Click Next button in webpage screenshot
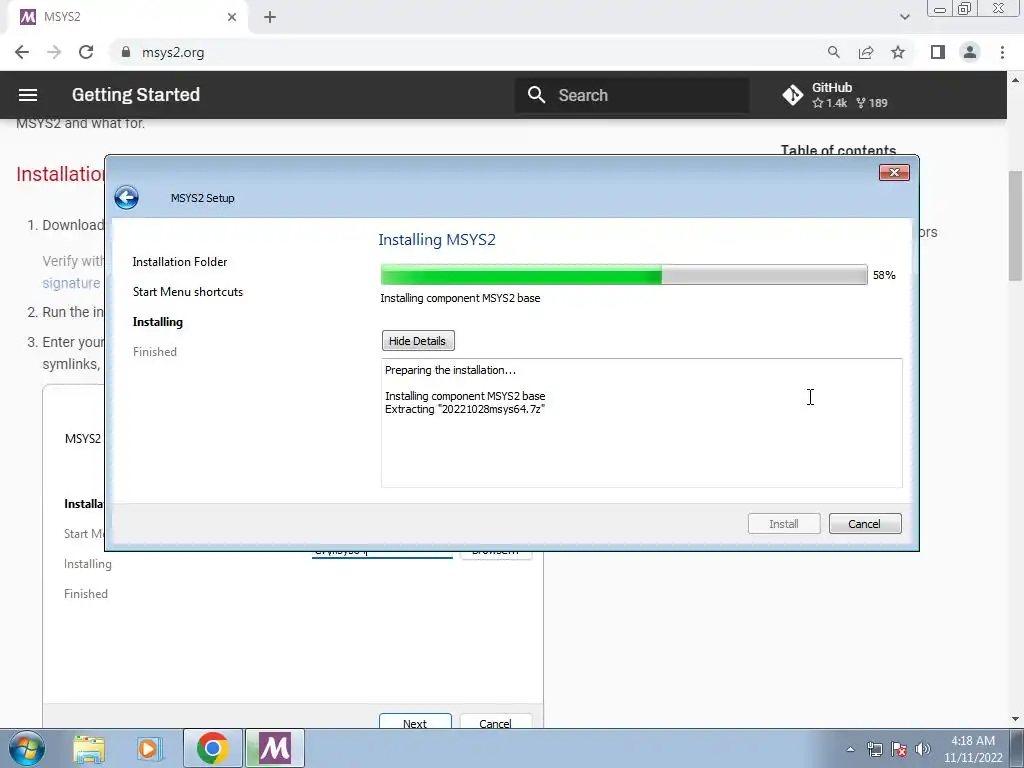The height and width of the screenshot is (768, 1024). click(415, 722)
